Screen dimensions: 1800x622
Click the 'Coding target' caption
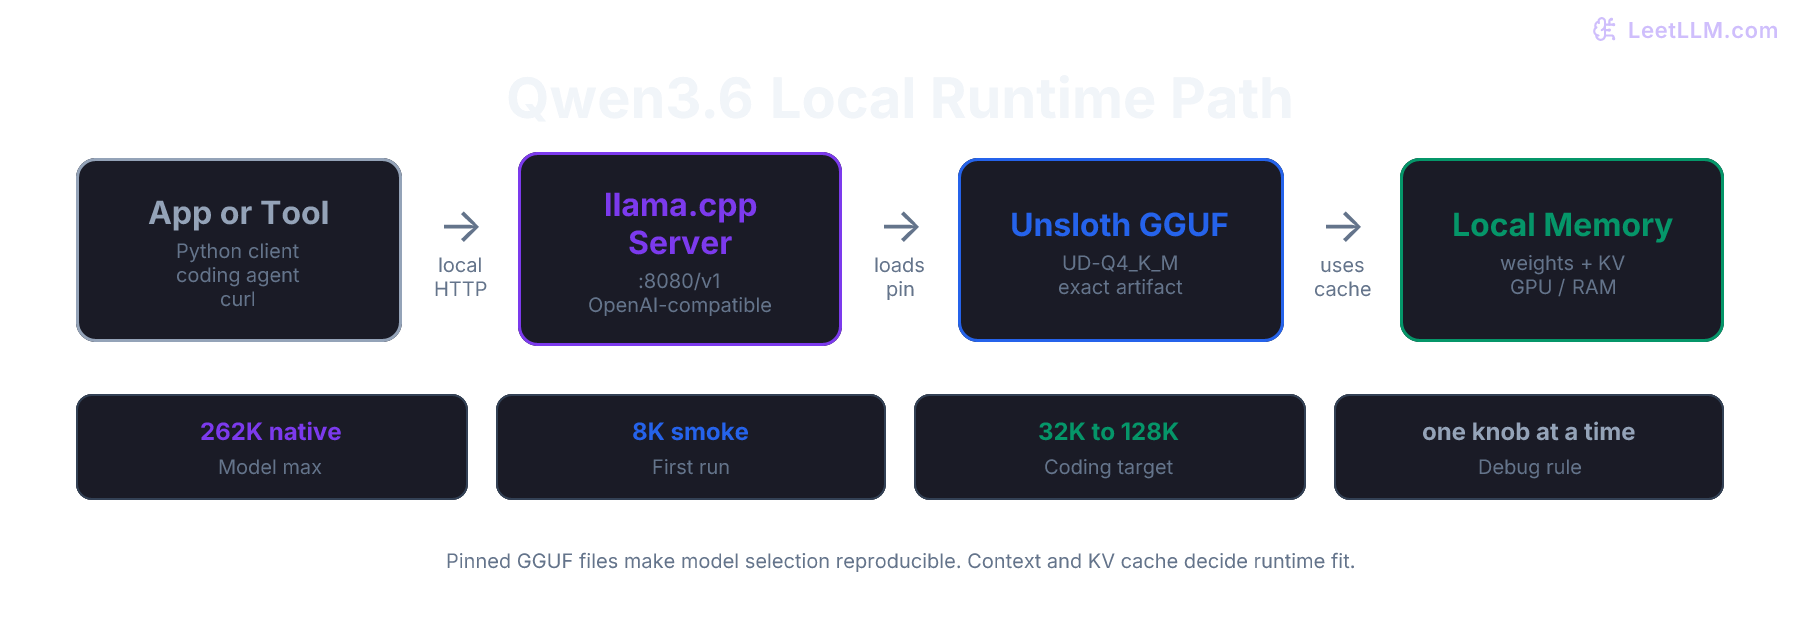tap(1109, 467)
